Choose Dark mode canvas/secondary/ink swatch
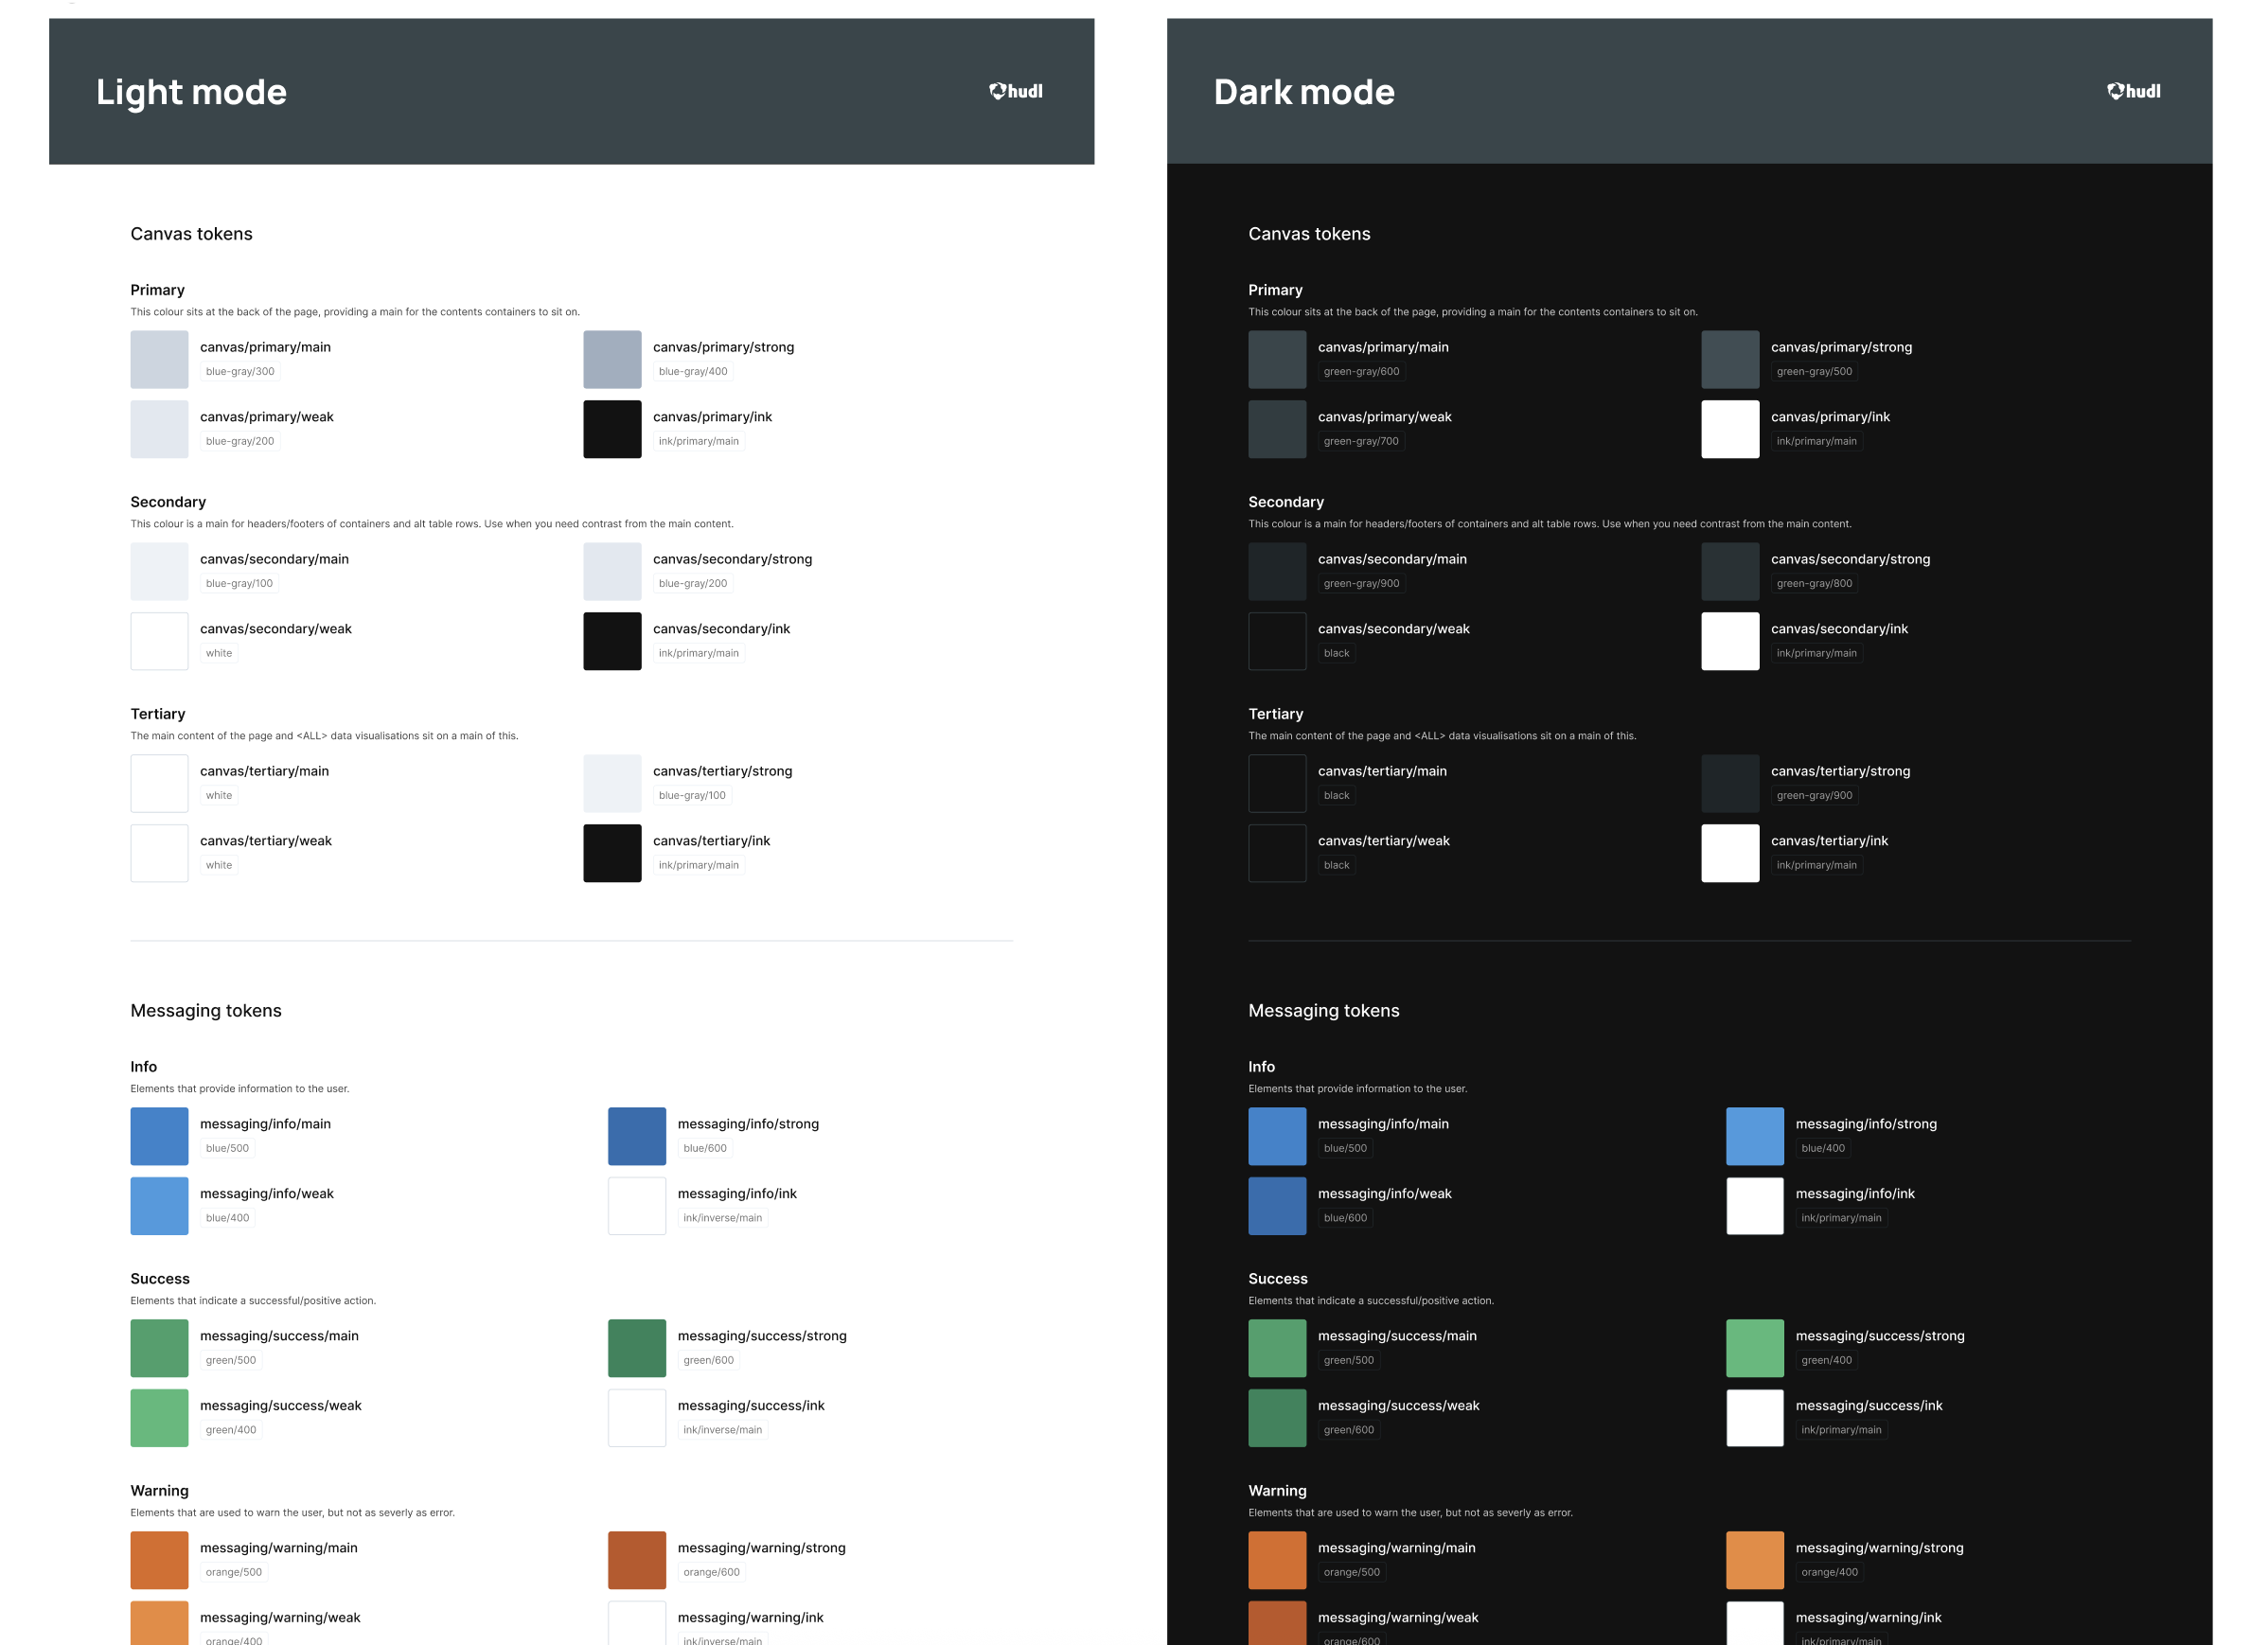Viewport: 2268px width, 1645px height. tap(1730, 641)
